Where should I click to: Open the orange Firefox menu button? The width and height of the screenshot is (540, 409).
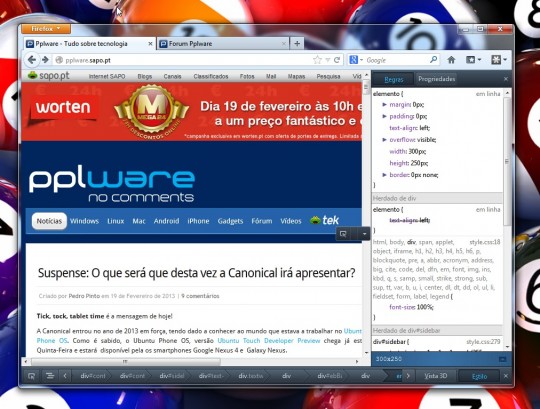(46, 29)
